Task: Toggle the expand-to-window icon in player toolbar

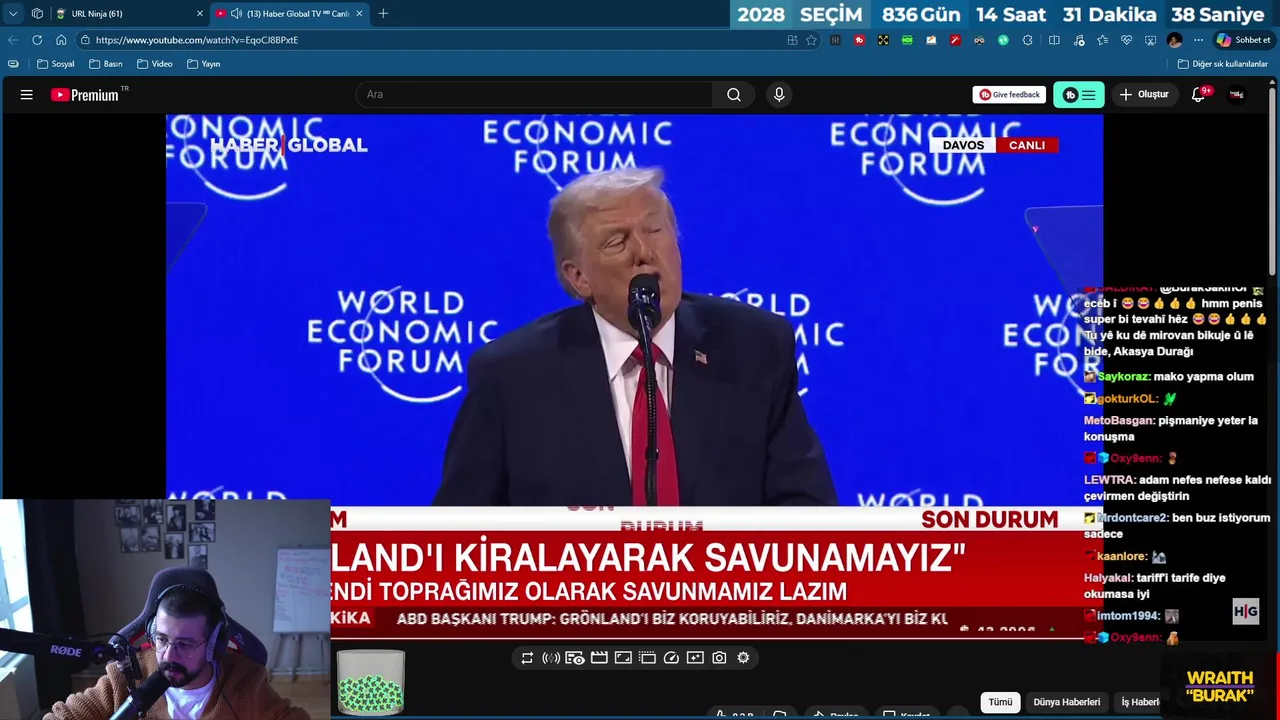Action: (623, 658)
